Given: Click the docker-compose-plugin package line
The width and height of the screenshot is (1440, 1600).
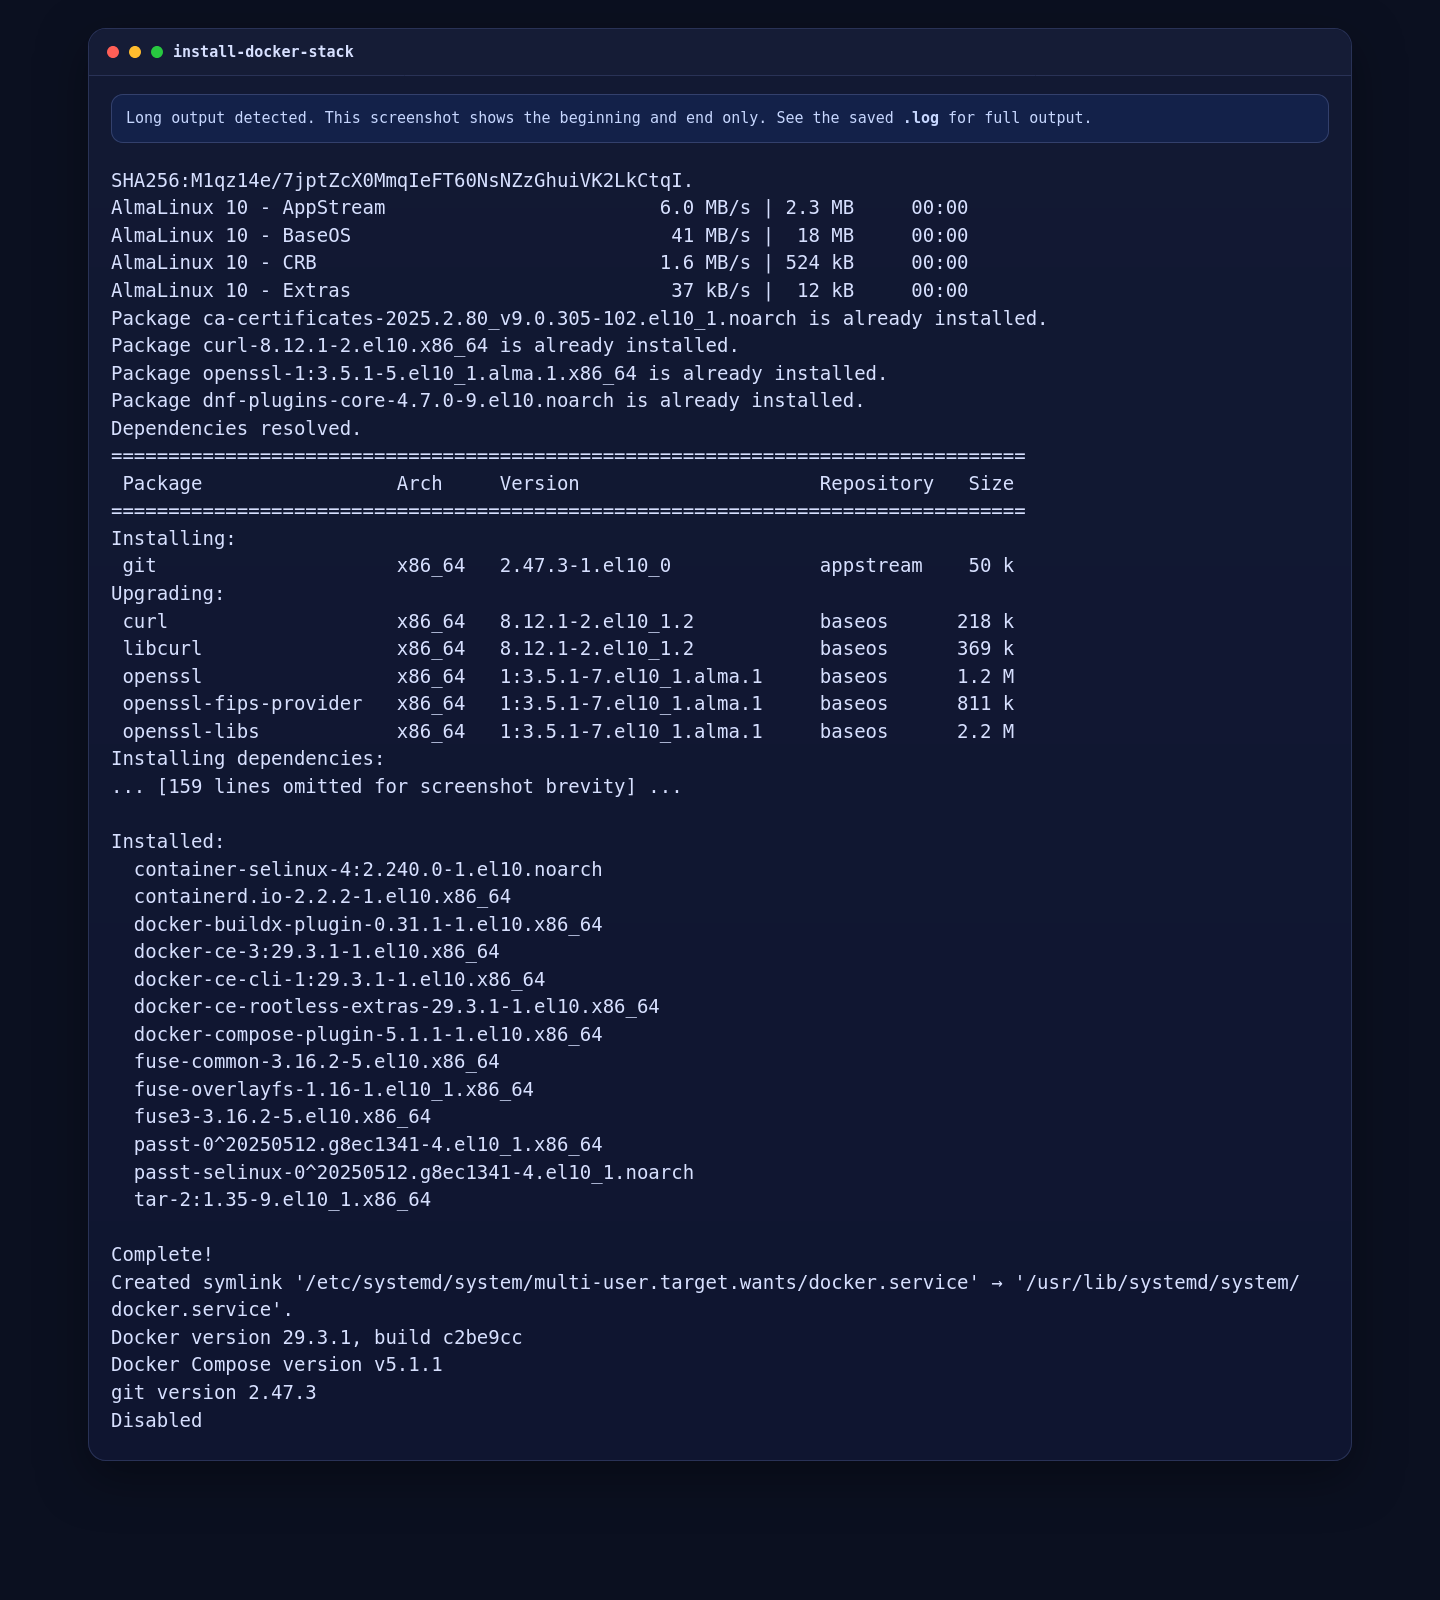Looking at the screenshot, I should [x=368, y=1035].
